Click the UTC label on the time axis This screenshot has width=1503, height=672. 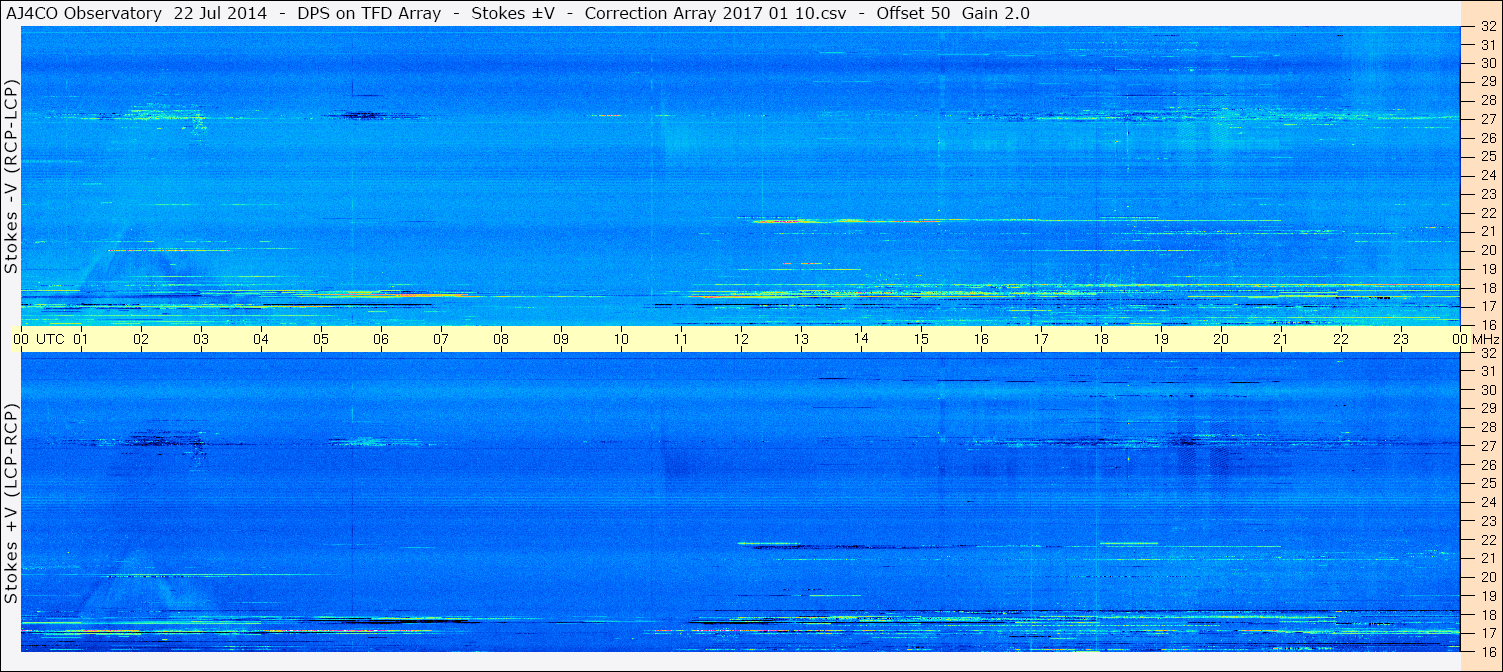coord(50,339)
